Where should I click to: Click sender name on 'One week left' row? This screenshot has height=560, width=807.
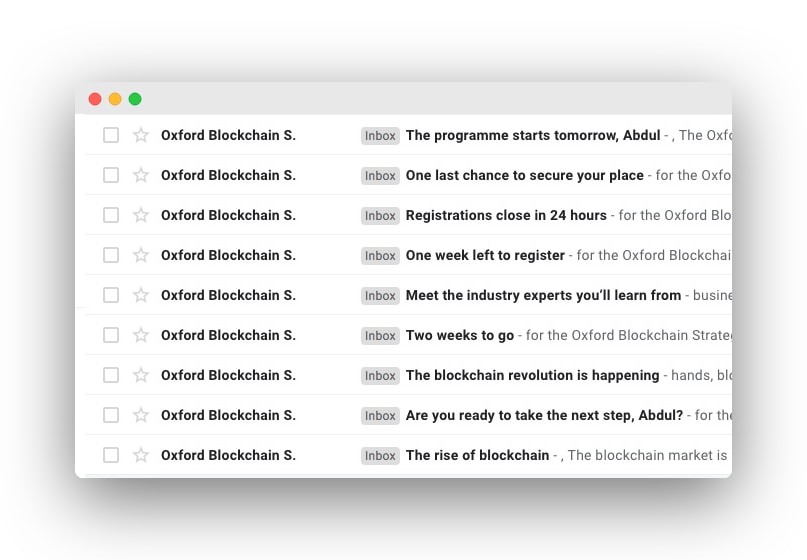[228, 255]
